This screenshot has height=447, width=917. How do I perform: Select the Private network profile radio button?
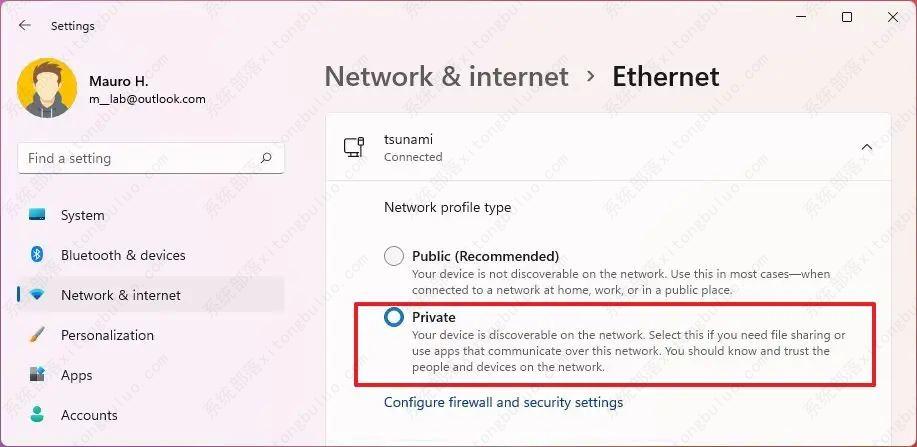point(394,317)
